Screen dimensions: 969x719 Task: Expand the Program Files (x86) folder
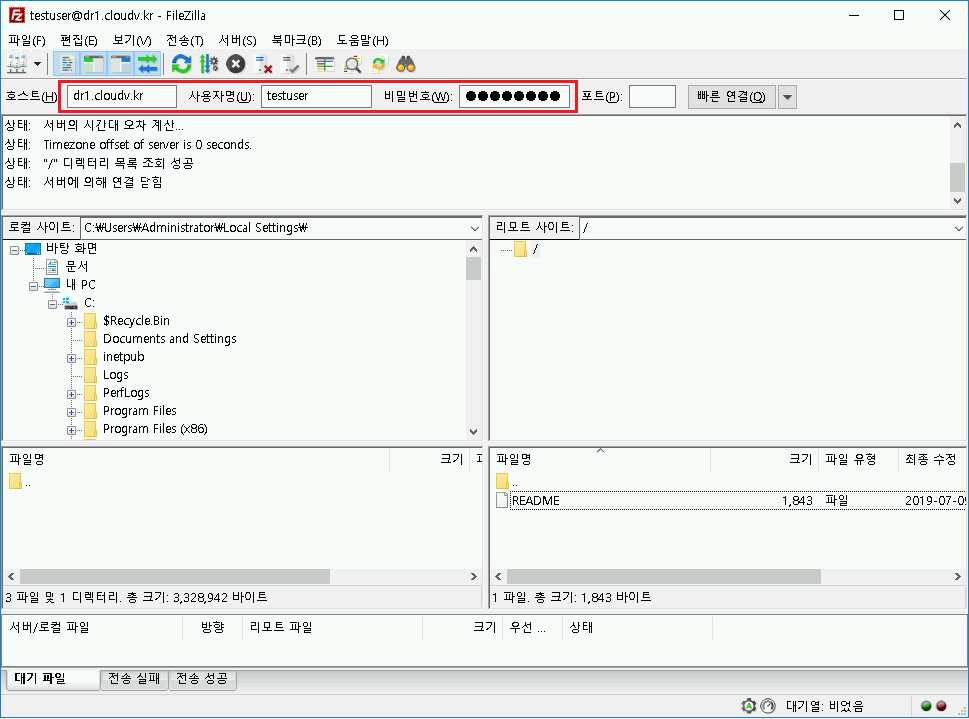(72, 430)
